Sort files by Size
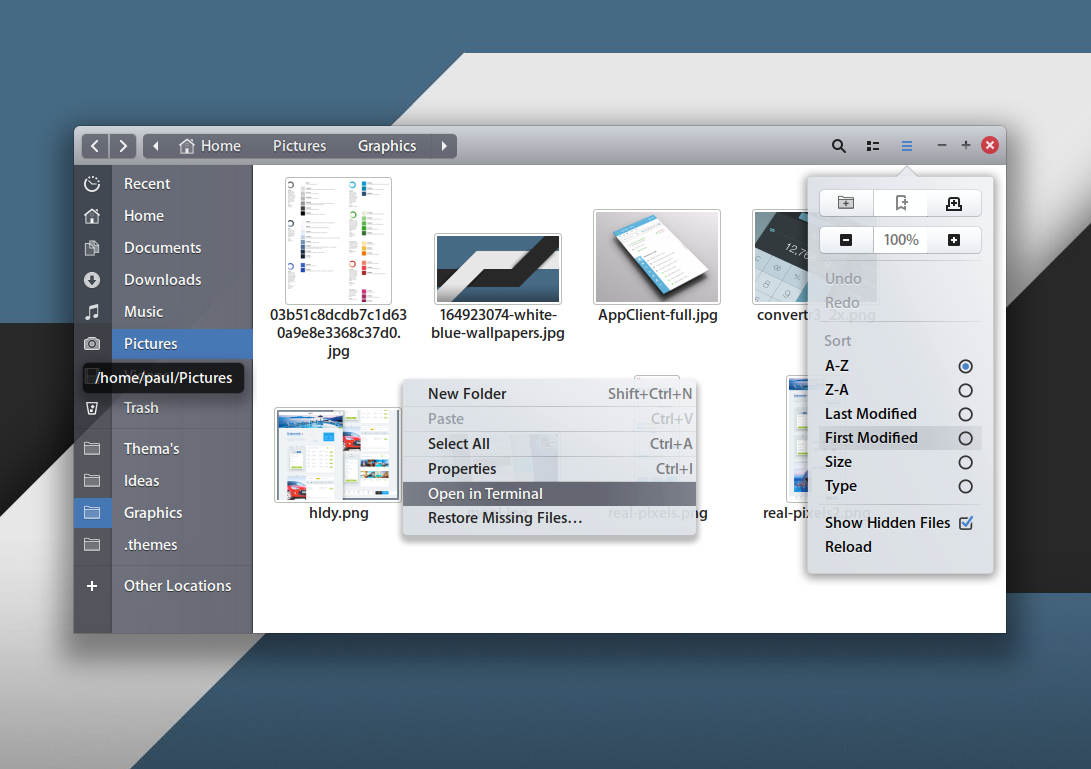The height and width of the screenshot is (769, 1091). tap(900, 462)
